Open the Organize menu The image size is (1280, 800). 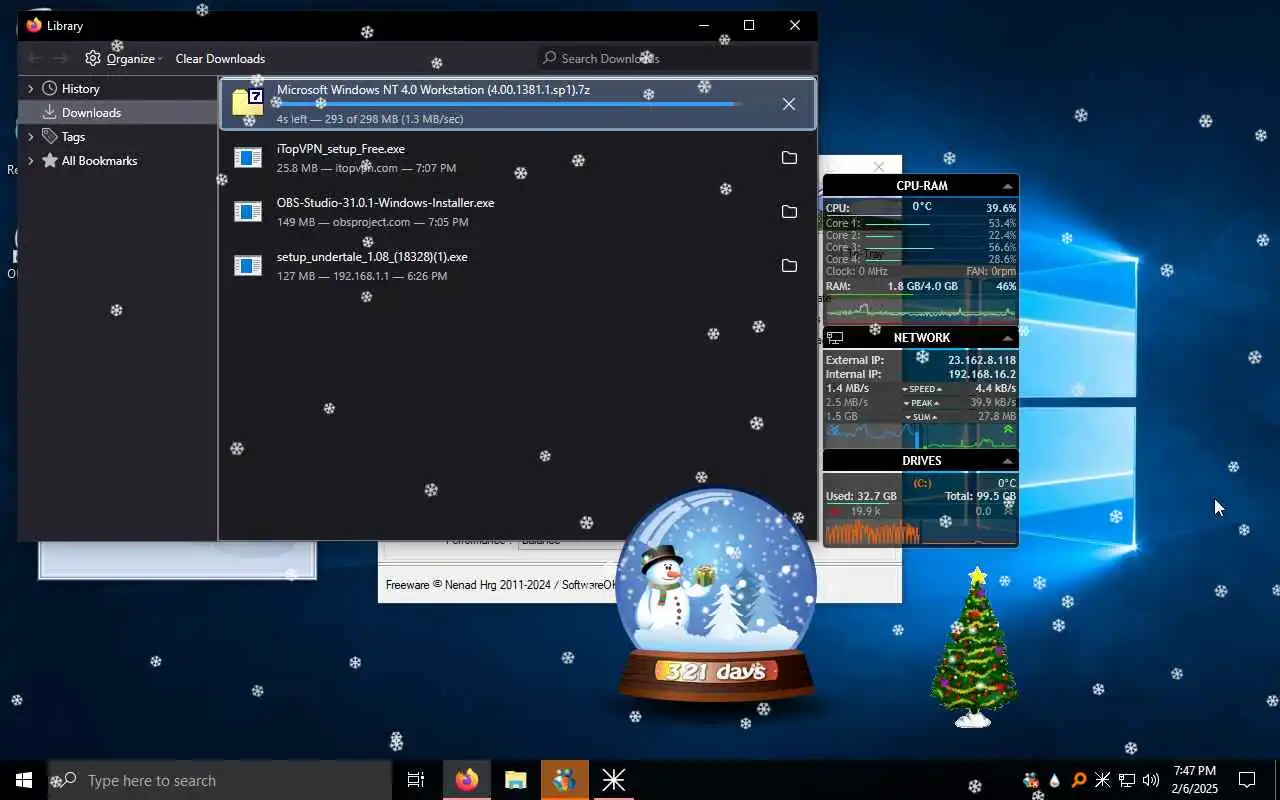[x=124, y=59]
